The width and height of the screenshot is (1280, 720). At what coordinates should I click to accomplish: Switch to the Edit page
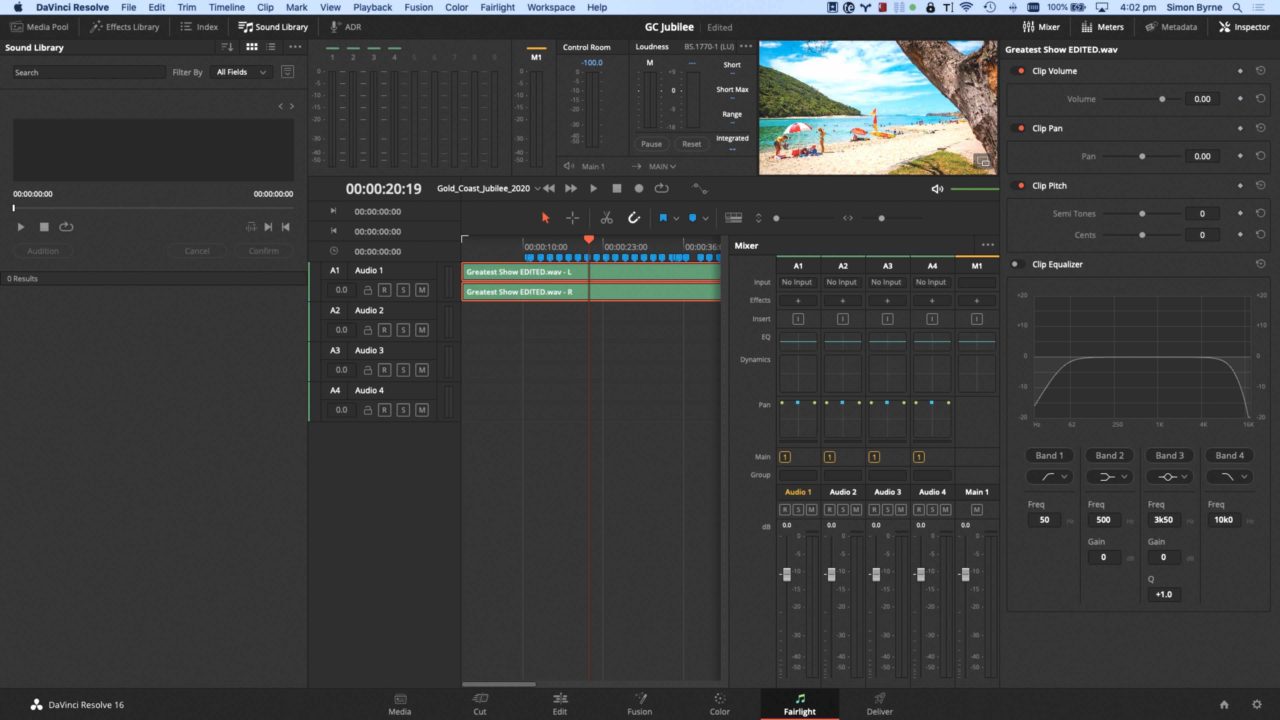559,705
